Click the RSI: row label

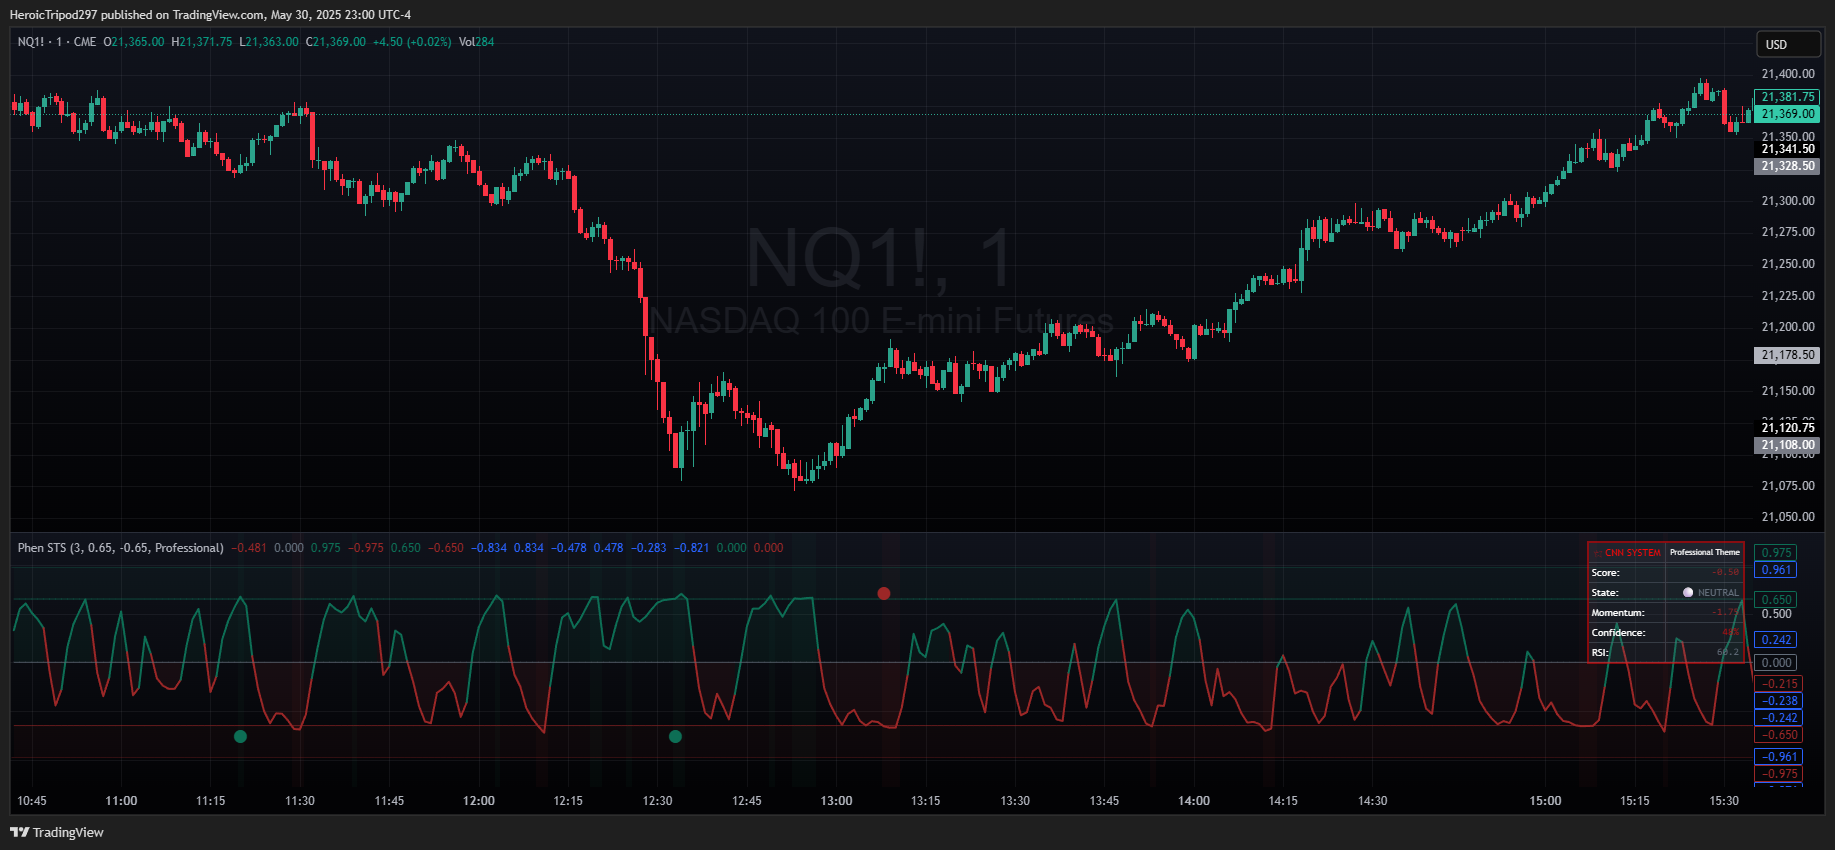[x=1600, y=653]
